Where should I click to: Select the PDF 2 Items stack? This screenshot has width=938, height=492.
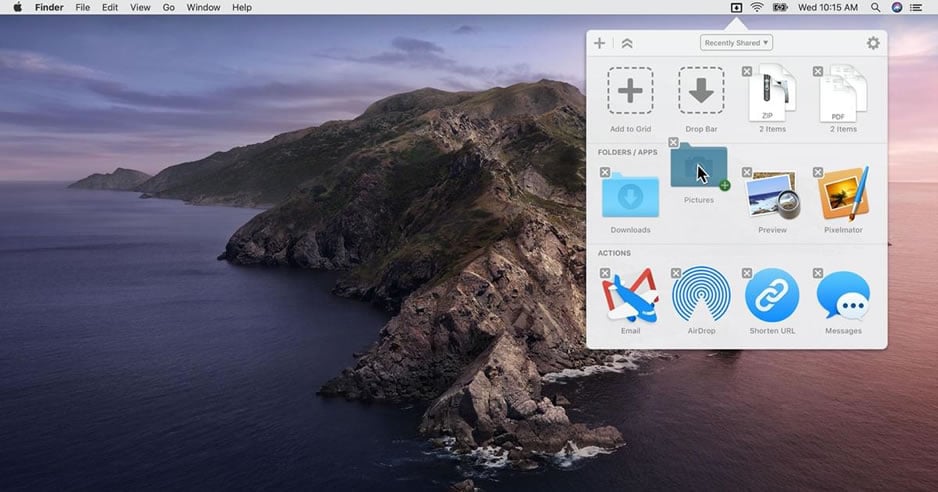843,93
